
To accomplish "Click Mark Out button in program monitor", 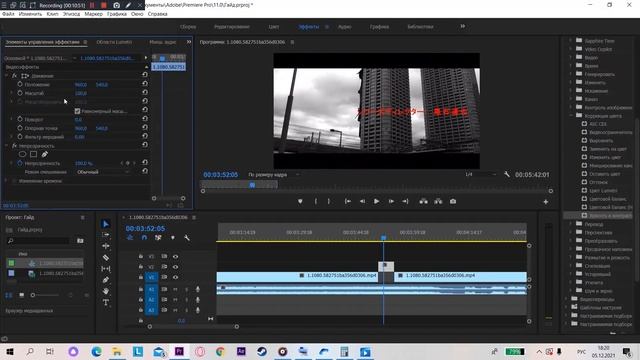I will point(329,201).
